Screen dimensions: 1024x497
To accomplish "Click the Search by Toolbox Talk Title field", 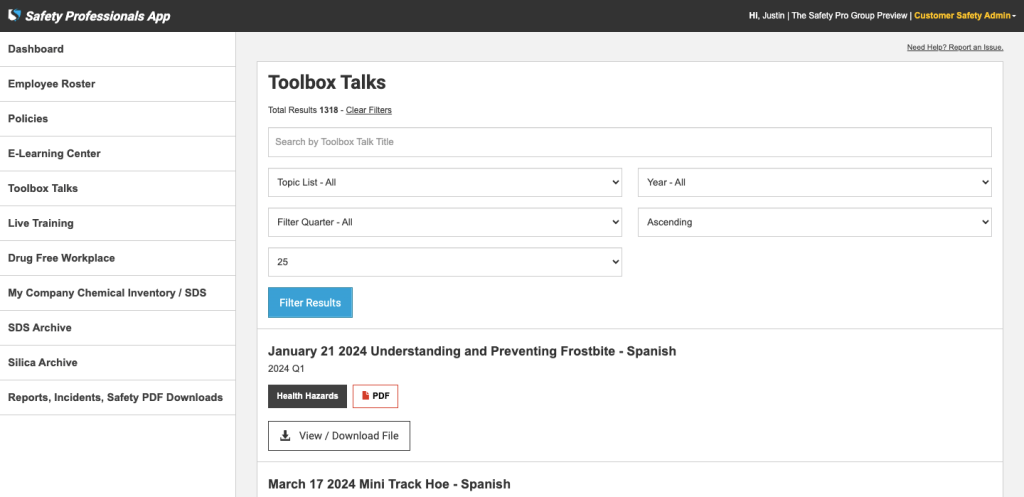I will [630, 142].
